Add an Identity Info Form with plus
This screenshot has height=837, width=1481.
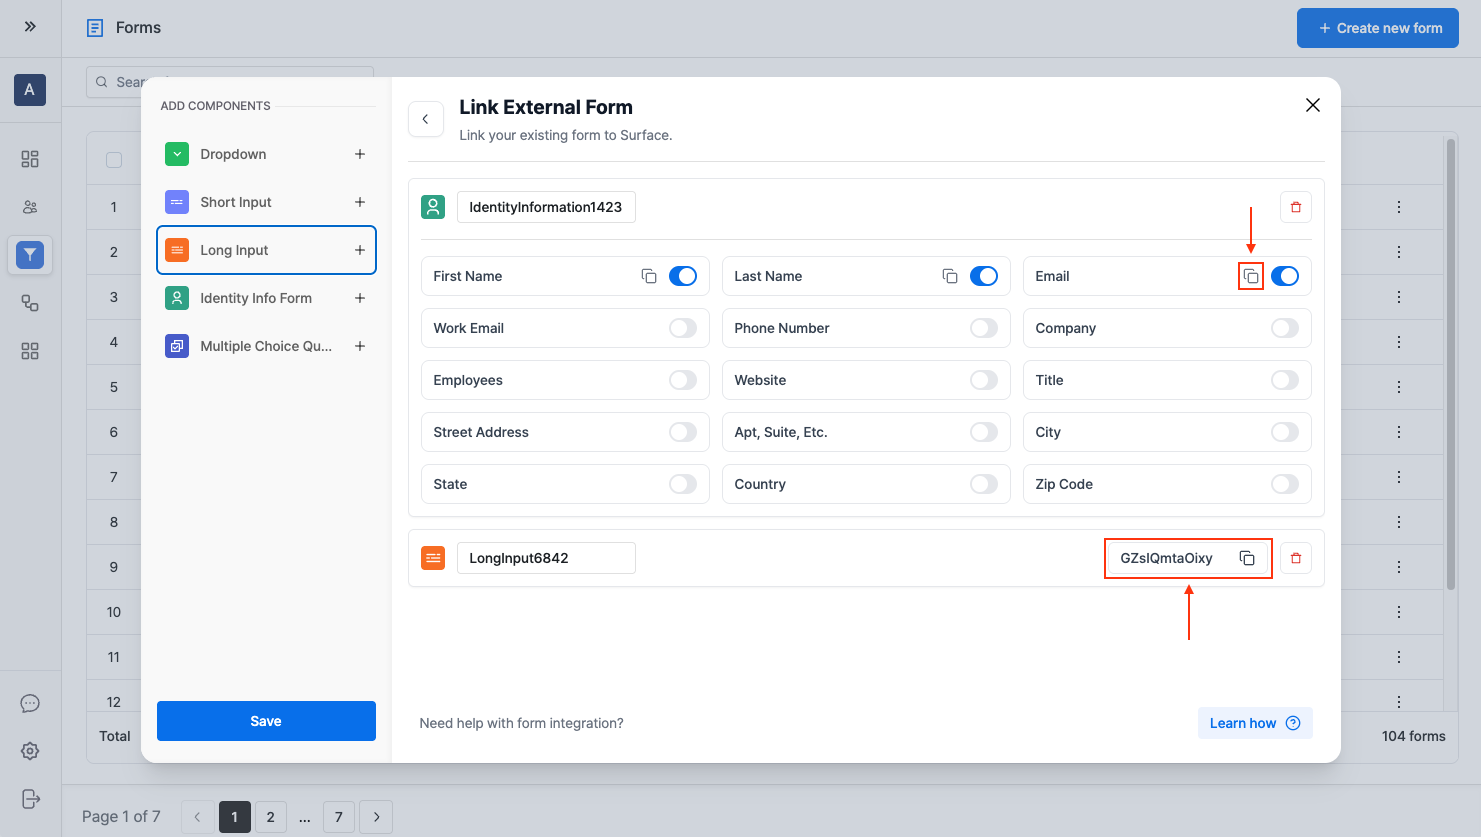tap(360, 298)
